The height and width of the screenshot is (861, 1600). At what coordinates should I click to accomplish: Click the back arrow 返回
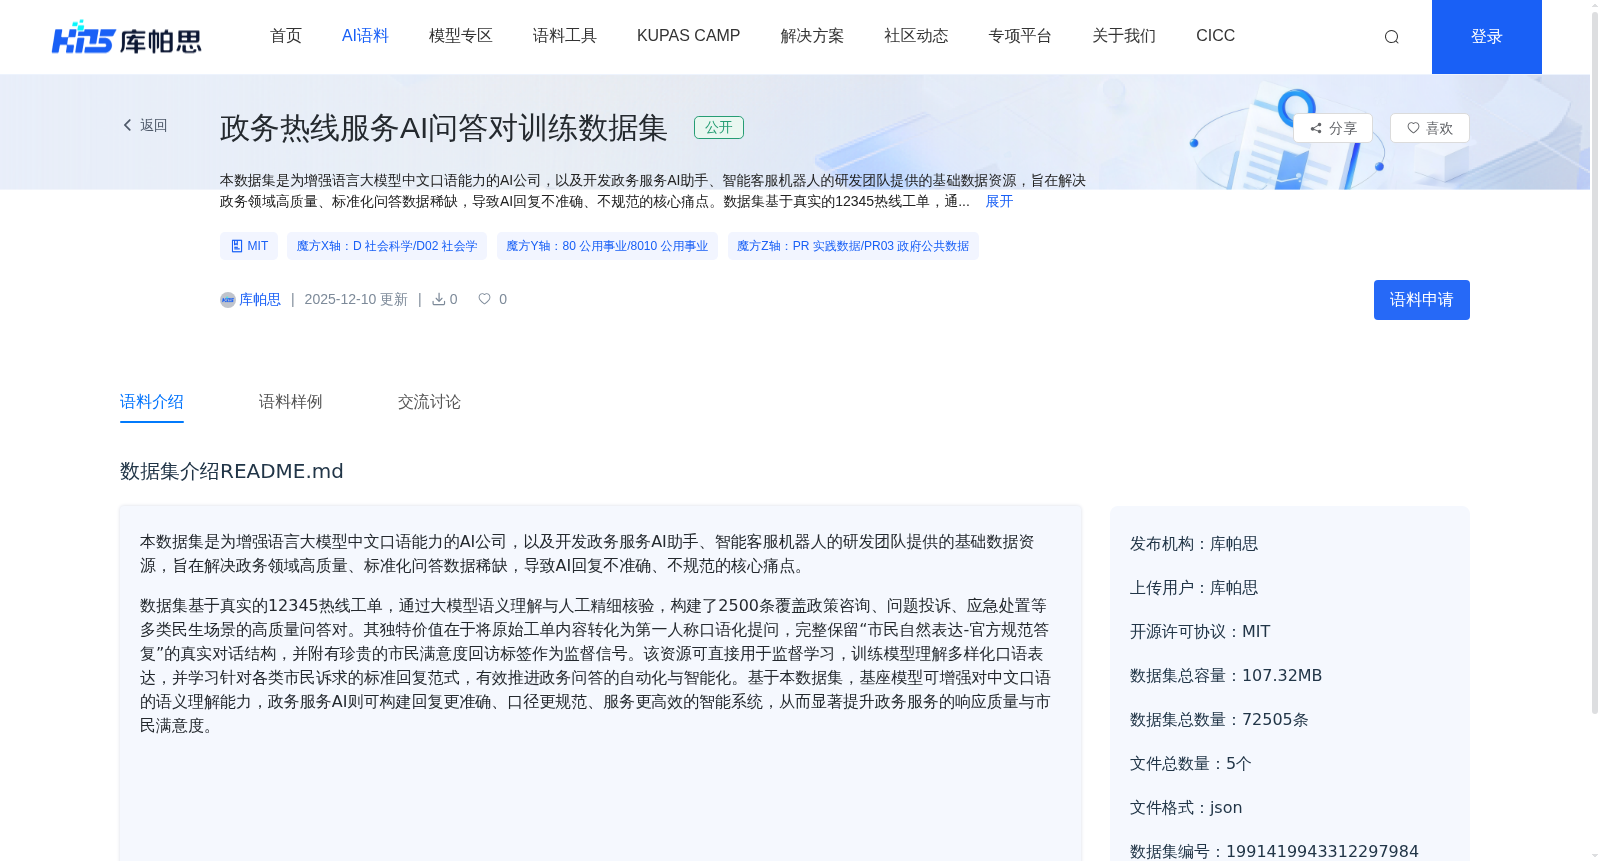[x=145, y=125]
